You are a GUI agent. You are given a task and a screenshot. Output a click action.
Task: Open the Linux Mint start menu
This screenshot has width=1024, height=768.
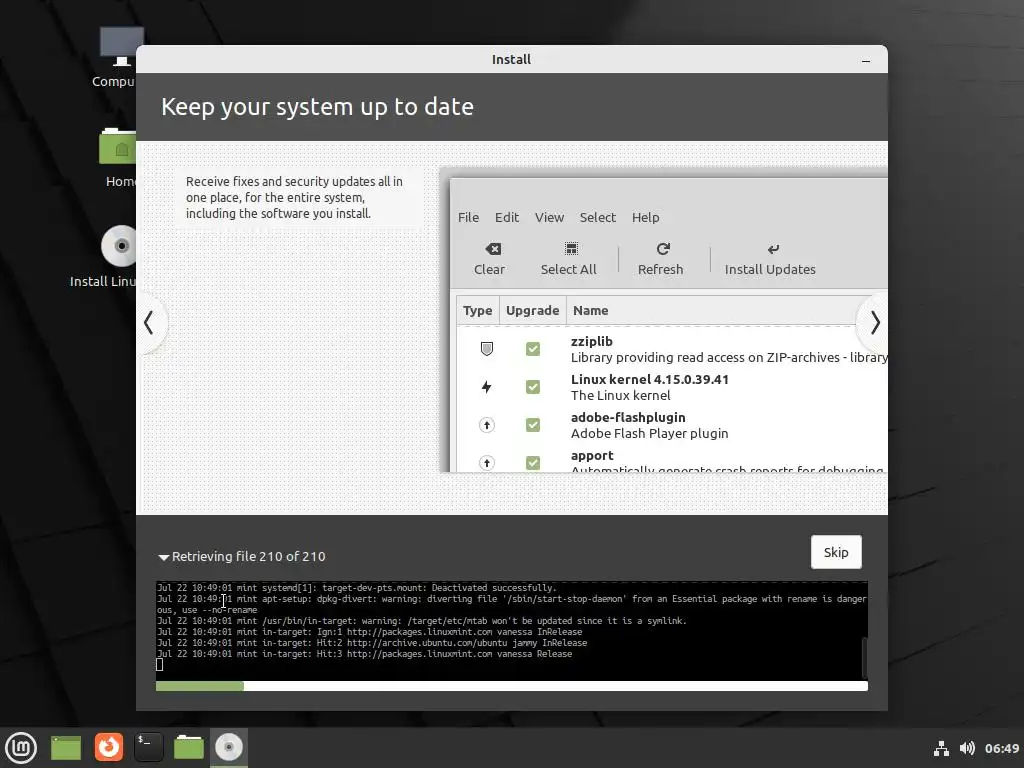tap(21, 748)
